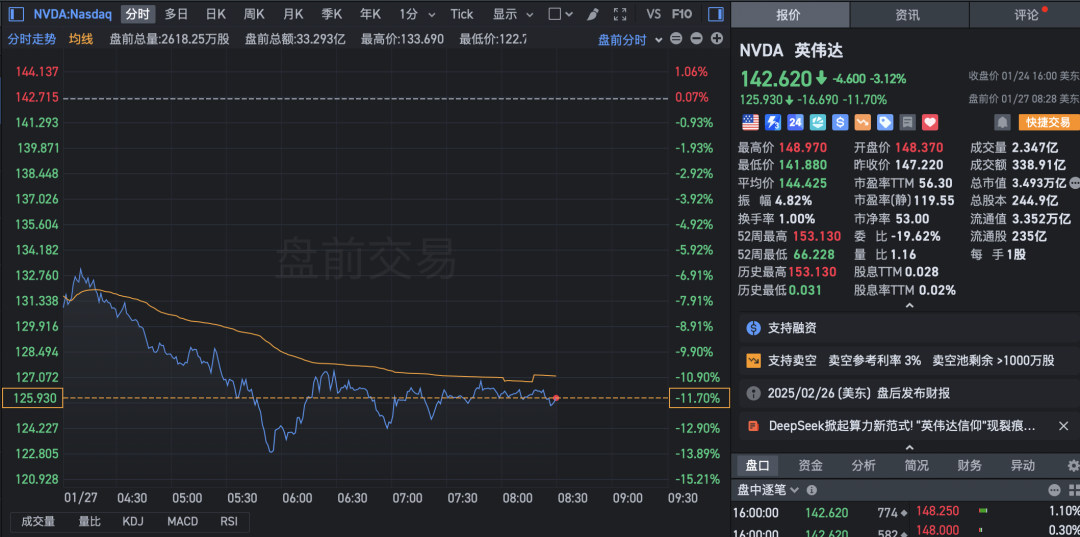Open the rectangle layout dropdown
Viewport: 1080px width, 537px height.
tap(561, 14)
